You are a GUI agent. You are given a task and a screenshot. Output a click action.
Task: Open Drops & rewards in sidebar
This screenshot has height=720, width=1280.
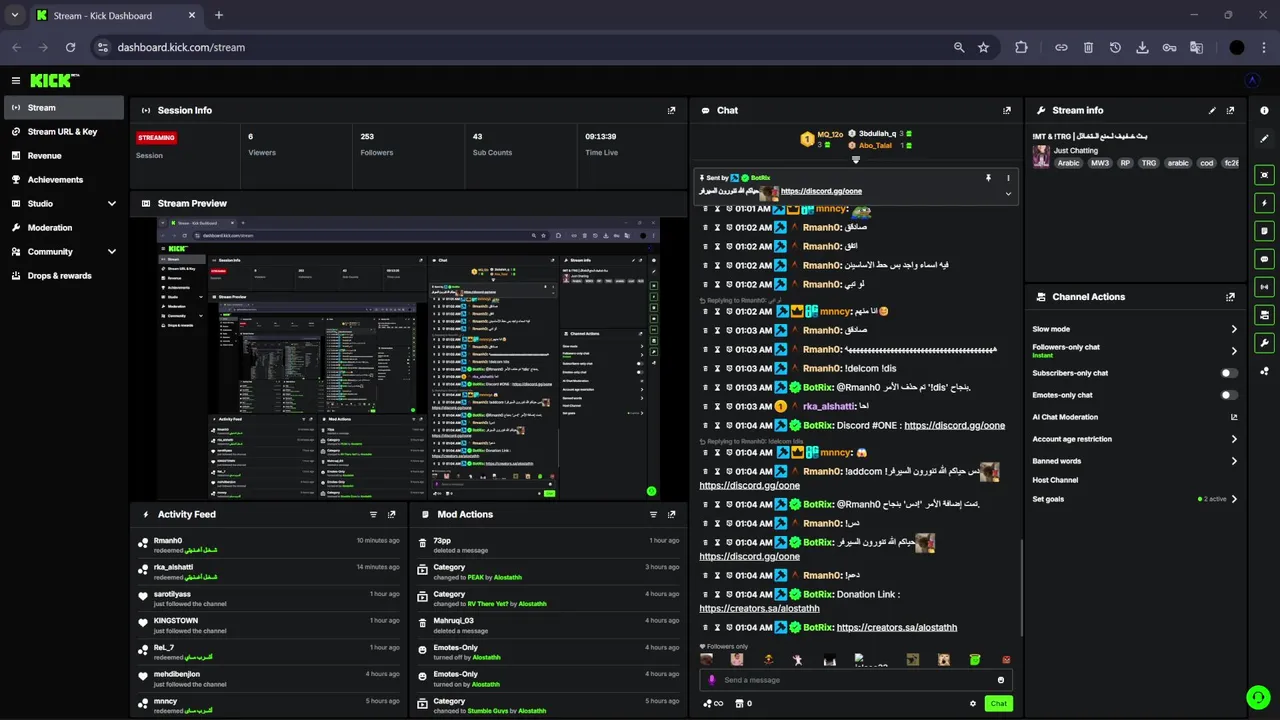(x=64, y=276)
